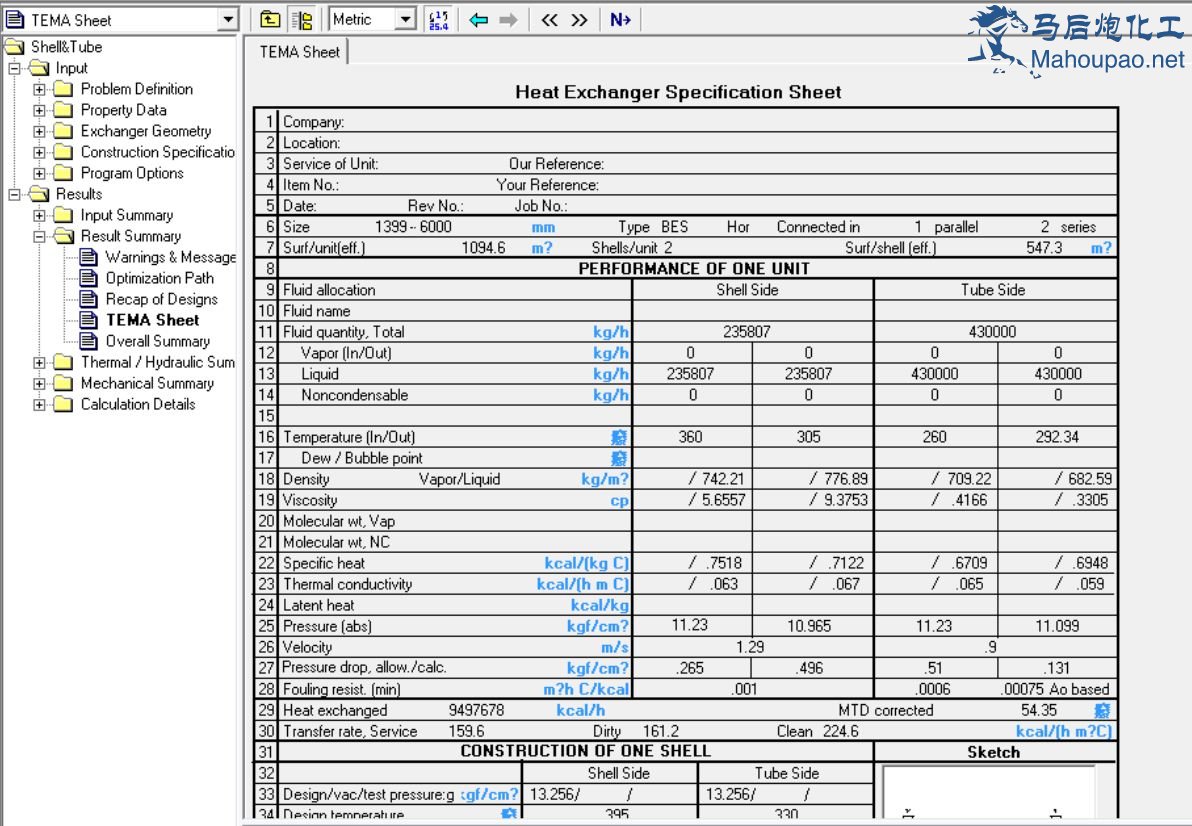Expand the Mechanical Summary folder
The width and height of the screenshot is (1192, 826).
click(40, 384)
